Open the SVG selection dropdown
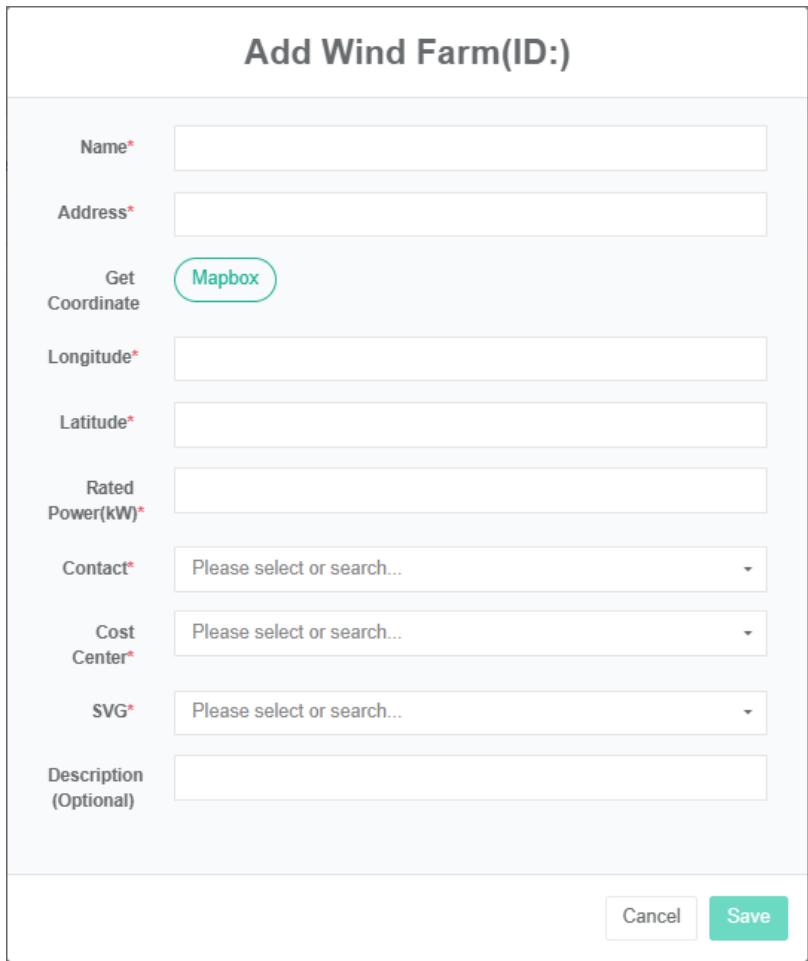This screenshot has height=961, width=808. [x=460, y=712]
